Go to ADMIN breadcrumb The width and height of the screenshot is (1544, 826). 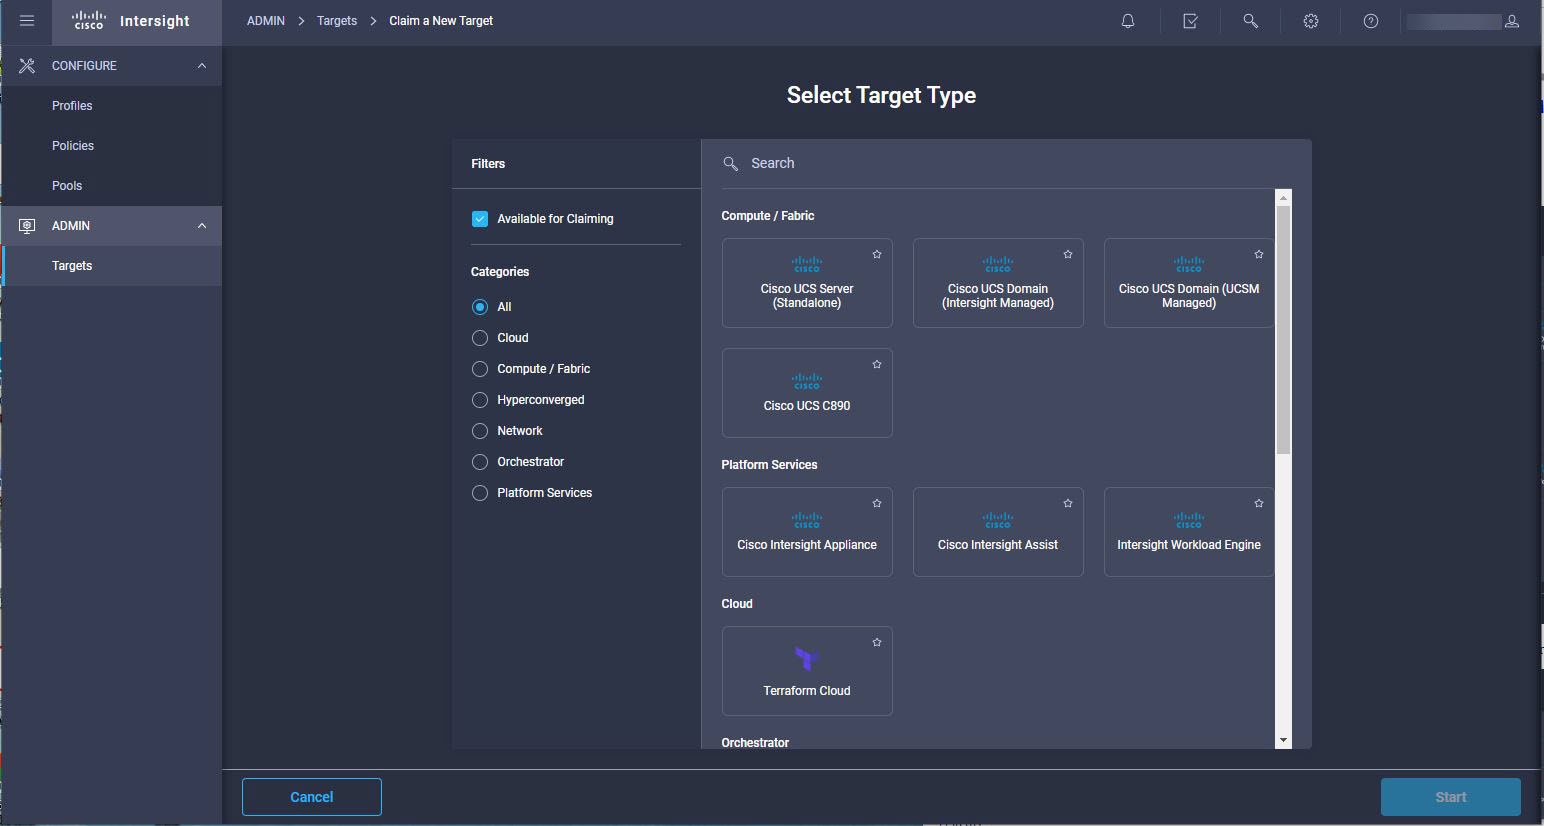(266, 21)
